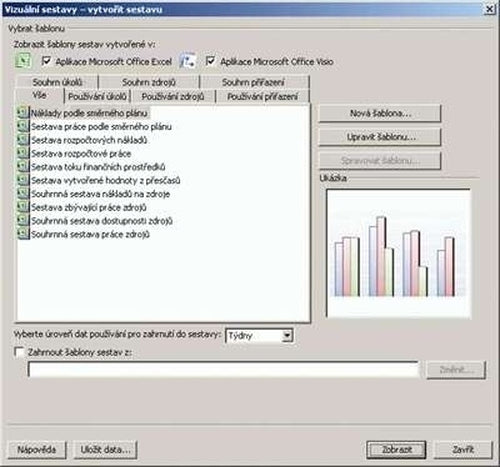
Task: Select the Vše tab
Action: [x=39, y=96]
